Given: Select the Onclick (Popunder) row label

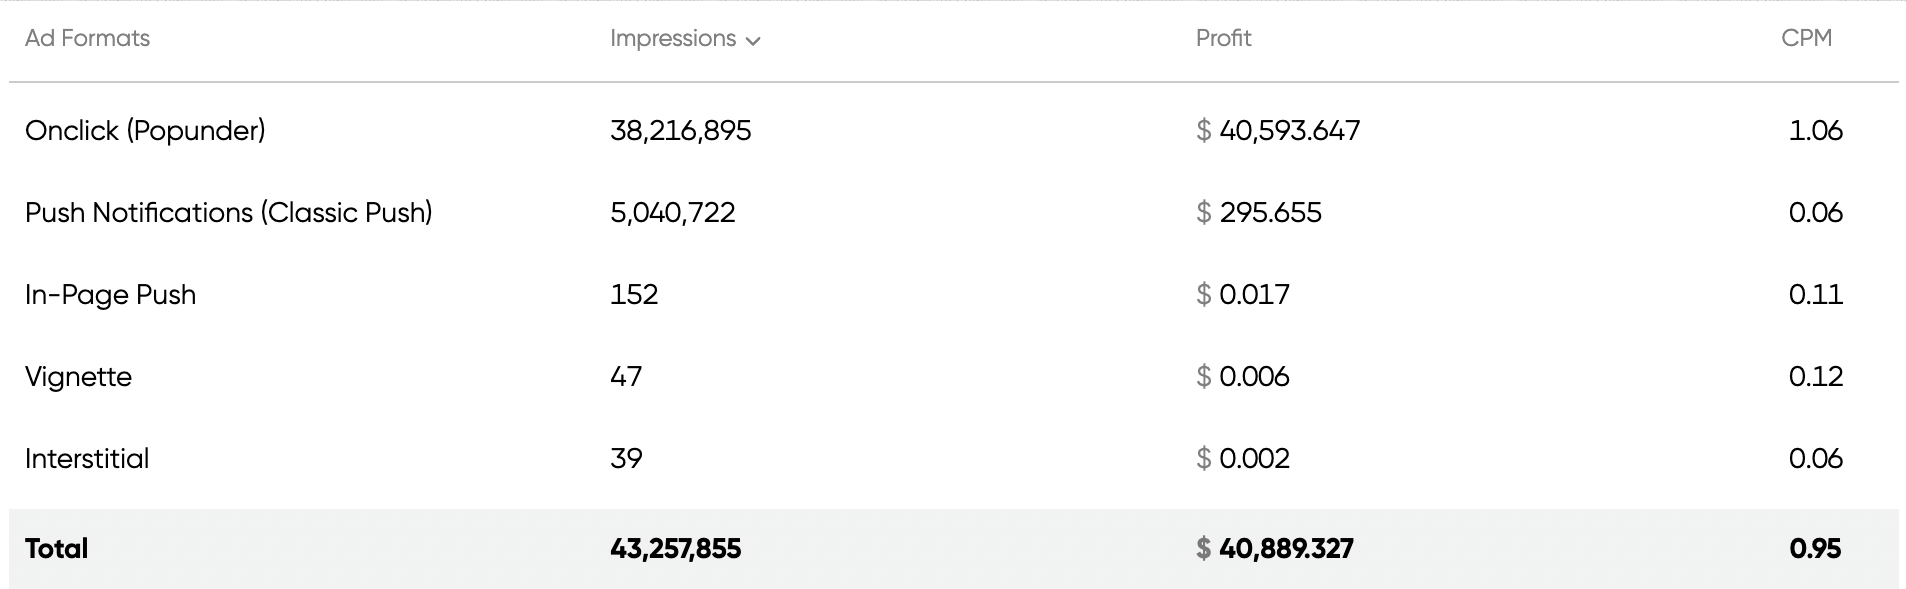Looking at the screenshot, I should pyautogui.click(x=145, y=130).
